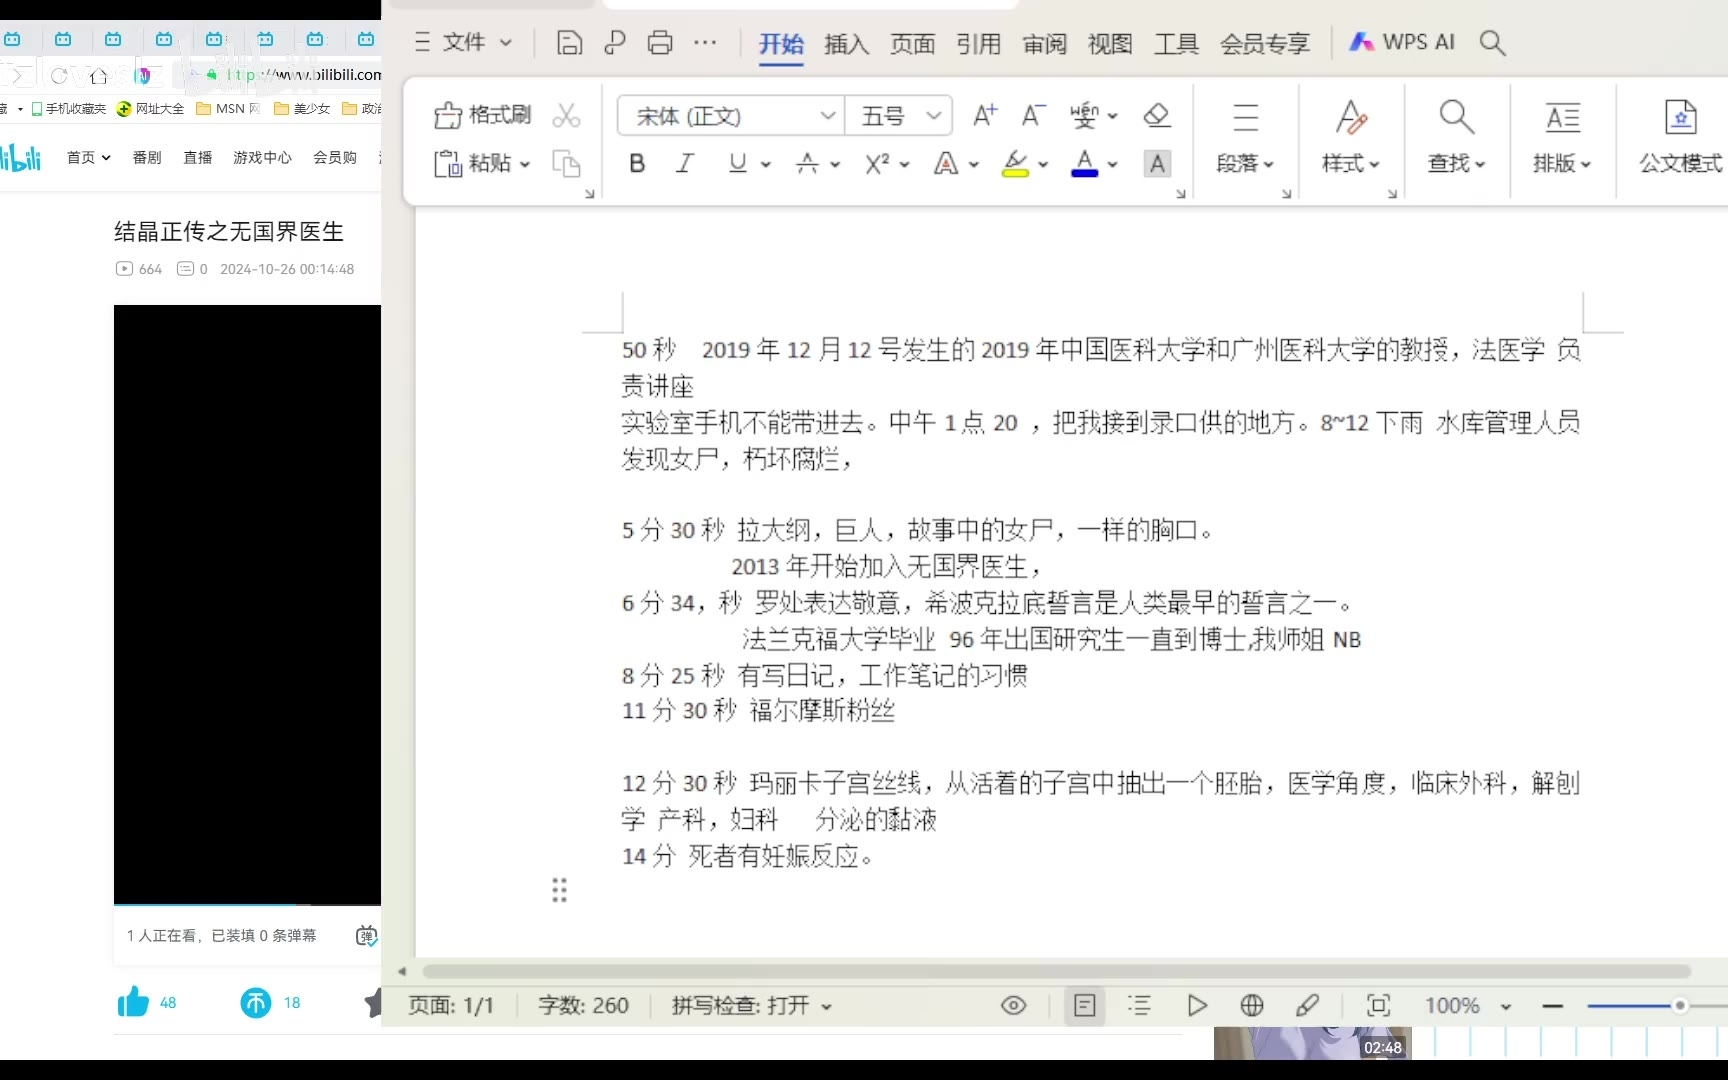Start slideshow play icon in status bar

coord(1196,1006)
